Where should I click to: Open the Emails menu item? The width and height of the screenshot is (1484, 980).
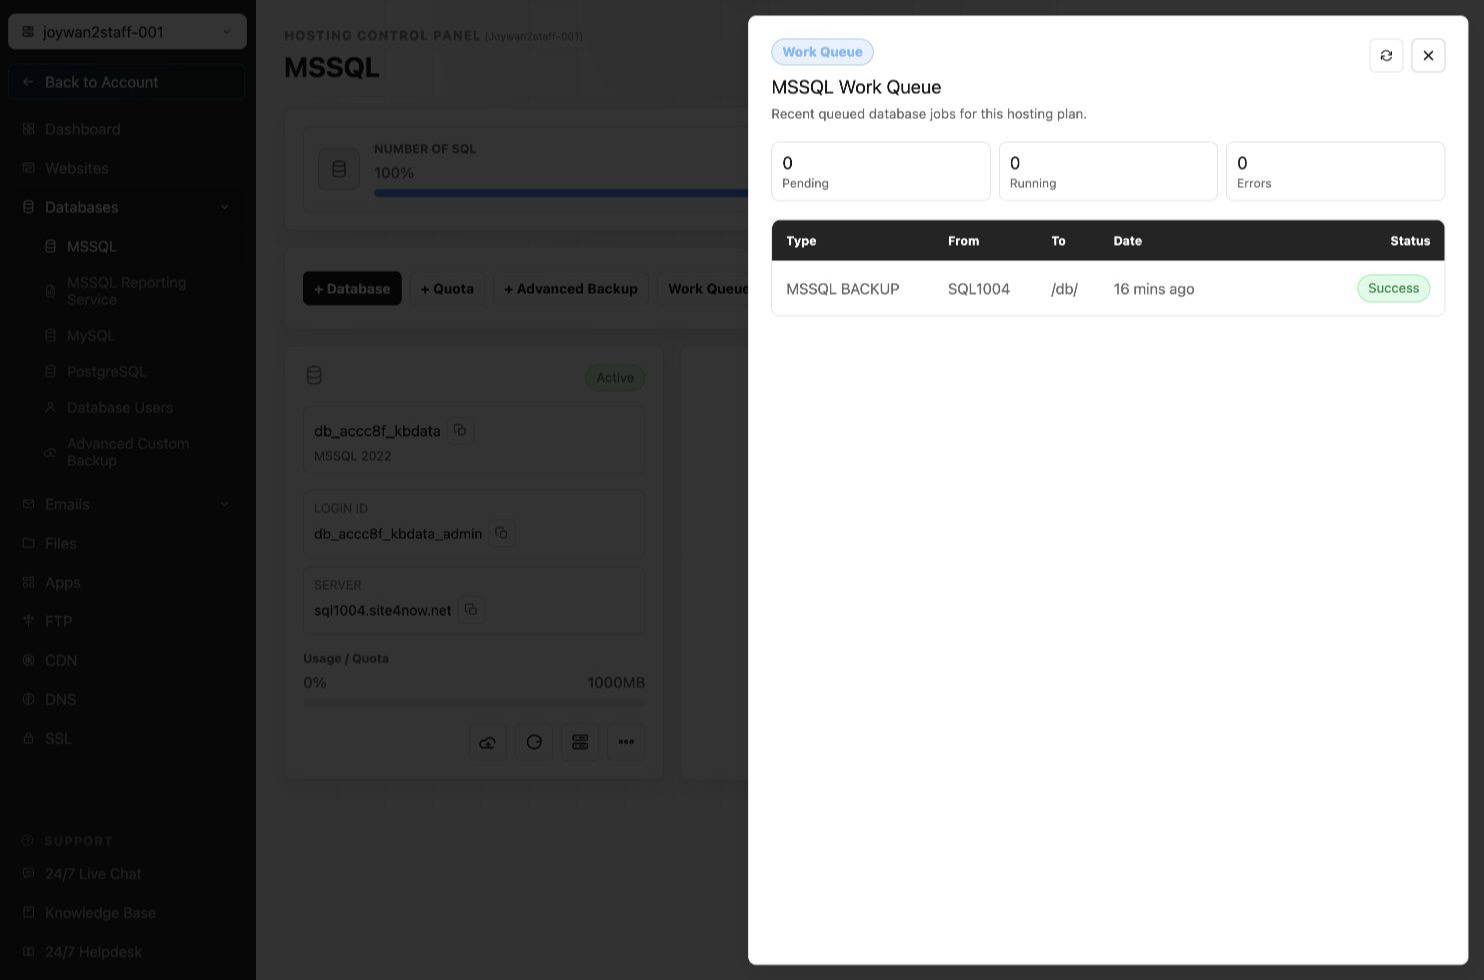(x=127, y=504)
